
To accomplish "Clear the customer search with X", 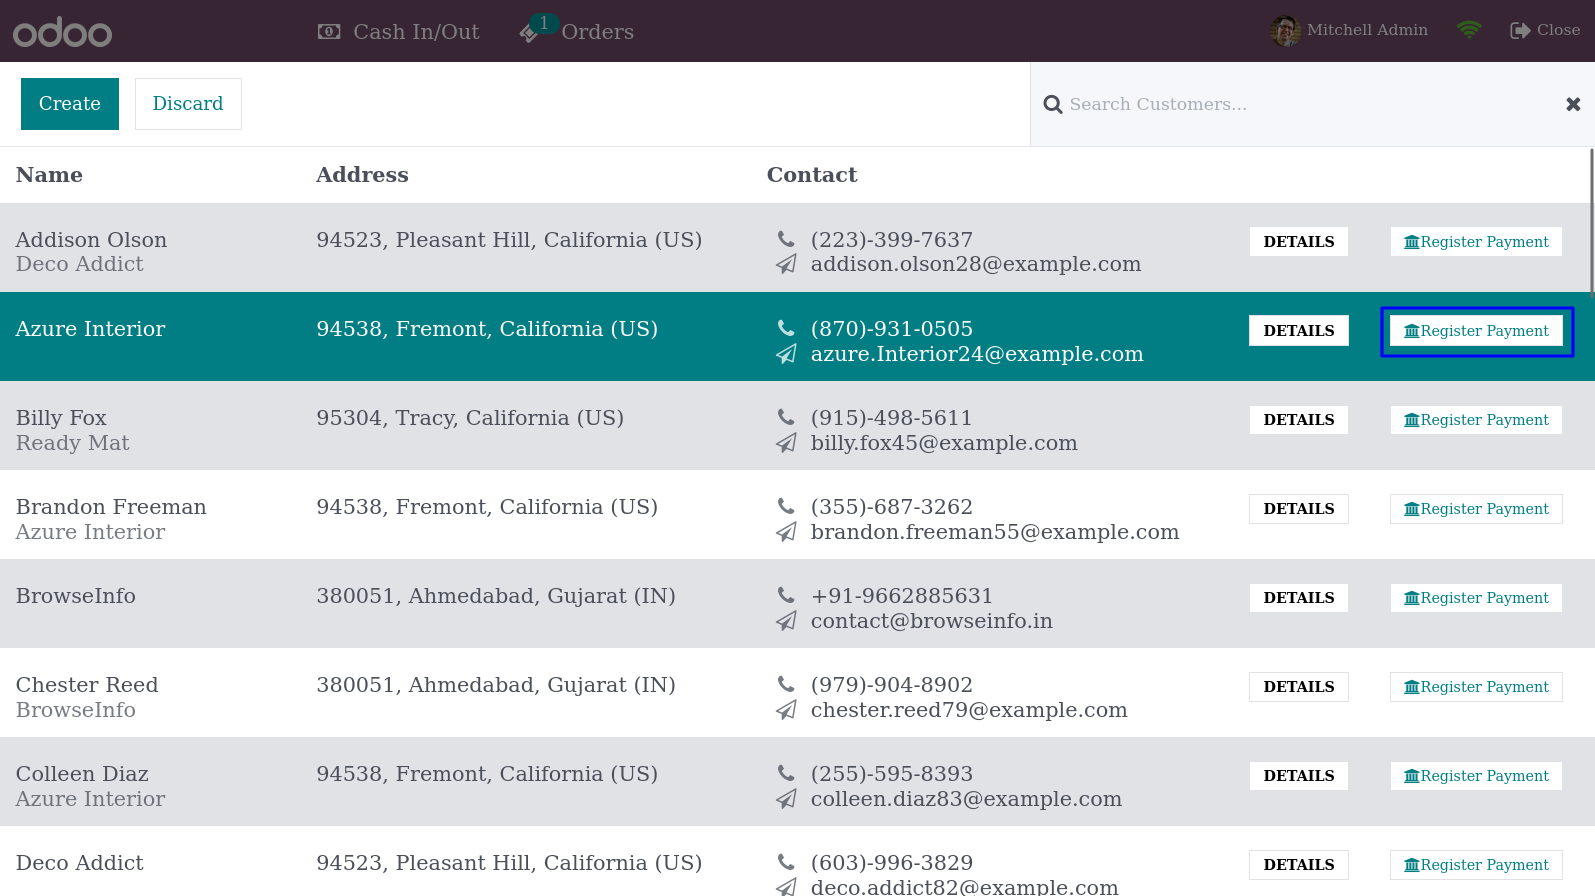I will point(1573,104).
